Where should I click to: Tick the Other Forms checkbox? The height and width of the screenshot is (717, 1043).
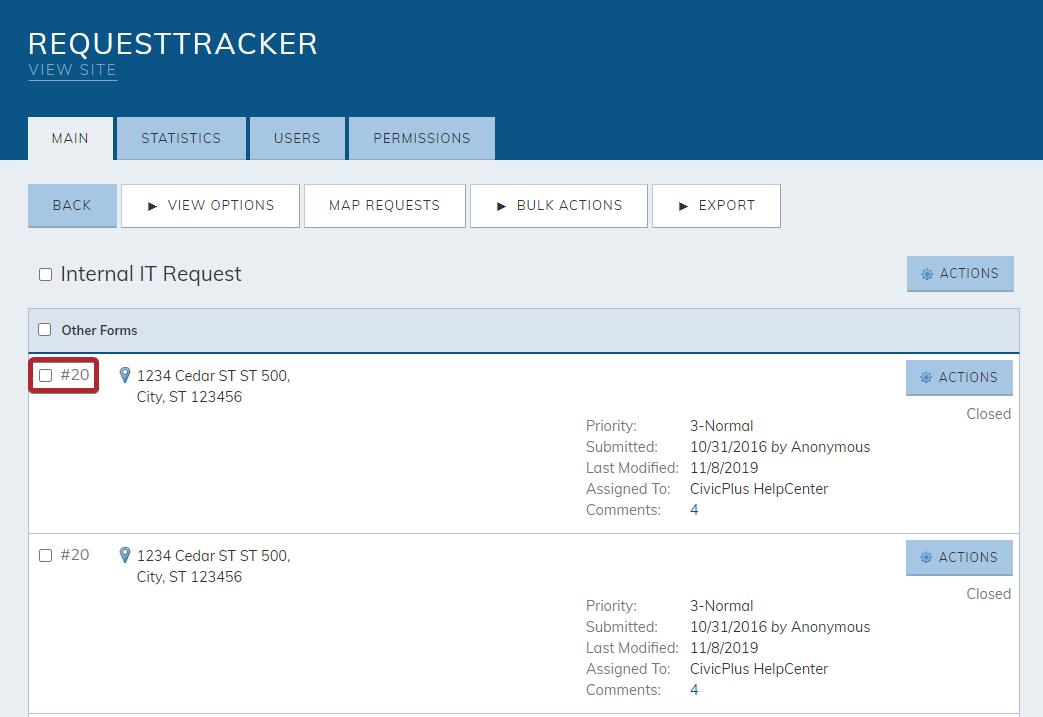[x=45, y=330]
